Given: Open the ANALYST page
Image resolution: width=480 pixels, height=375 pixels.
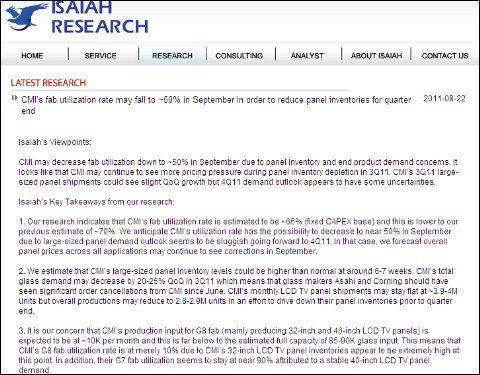Looking at the screenshot, I should click(307, 56).
